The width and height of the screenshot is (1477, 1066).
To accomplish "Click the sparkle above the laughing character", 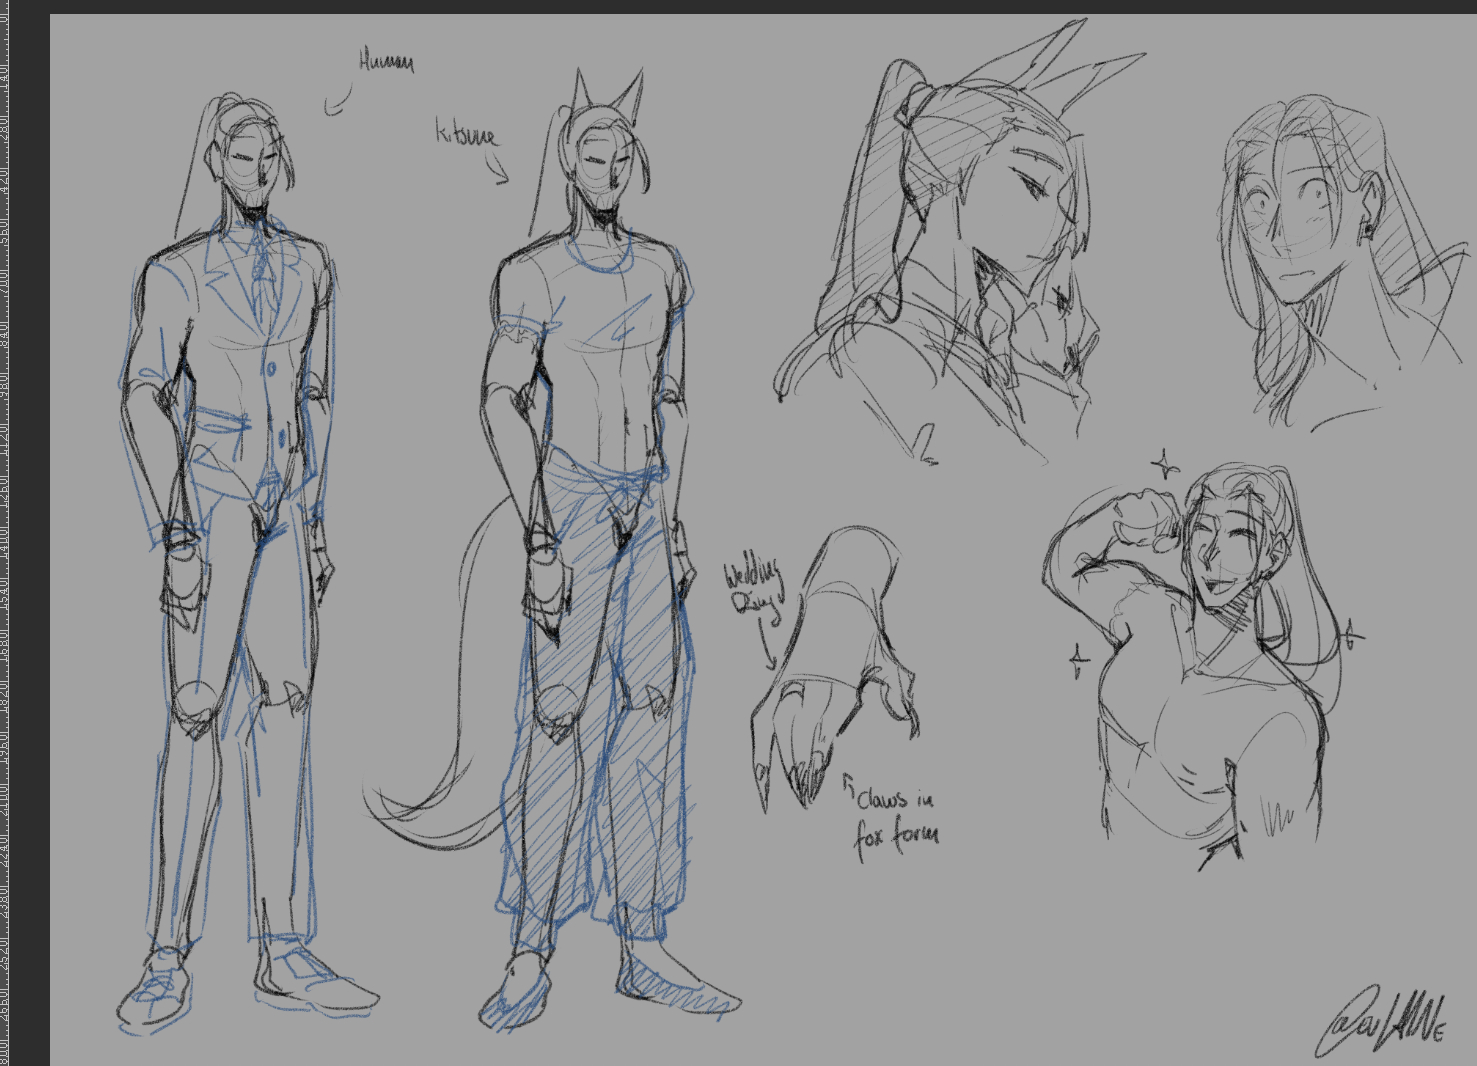I will click(x=1164, y=465).
